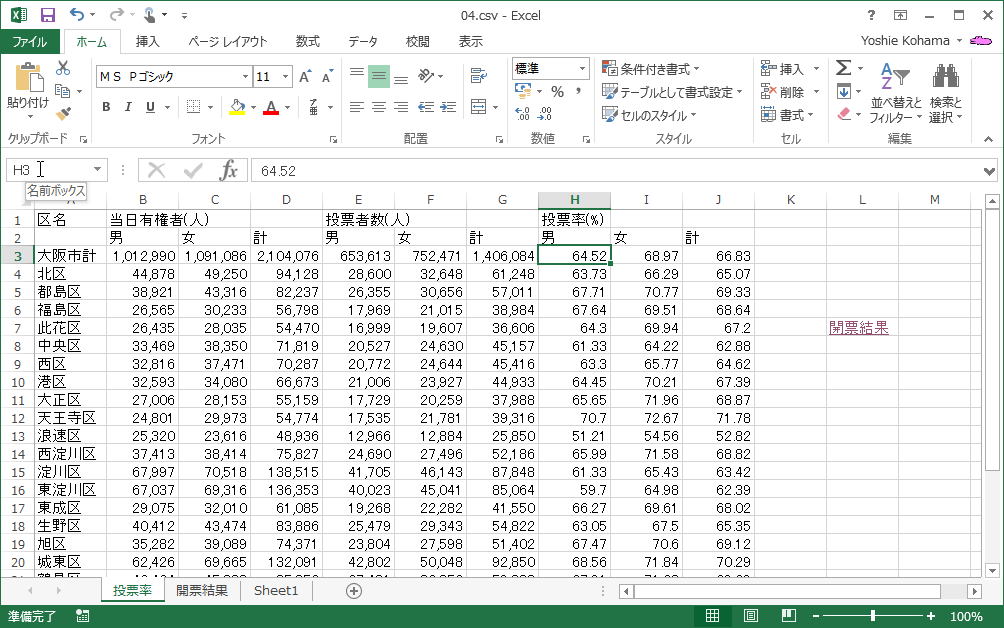Click the Comma Style button
Screen dimensions: 1004x628
tap(578, 92)
